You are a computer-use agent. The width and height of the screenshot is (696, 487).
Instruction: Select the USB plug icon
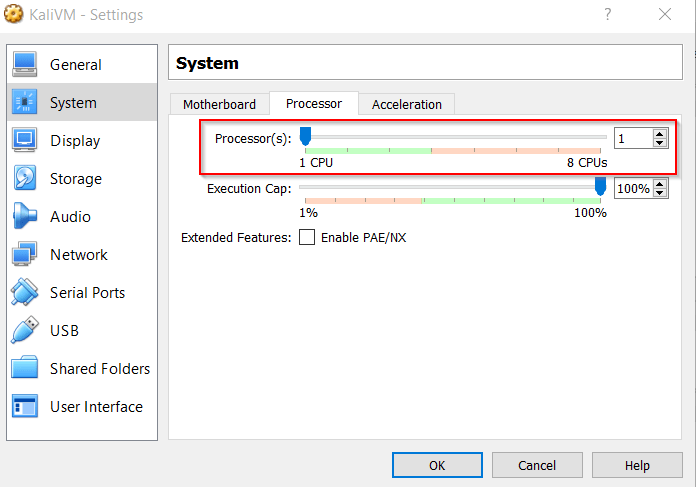click(x=25, y=331)
